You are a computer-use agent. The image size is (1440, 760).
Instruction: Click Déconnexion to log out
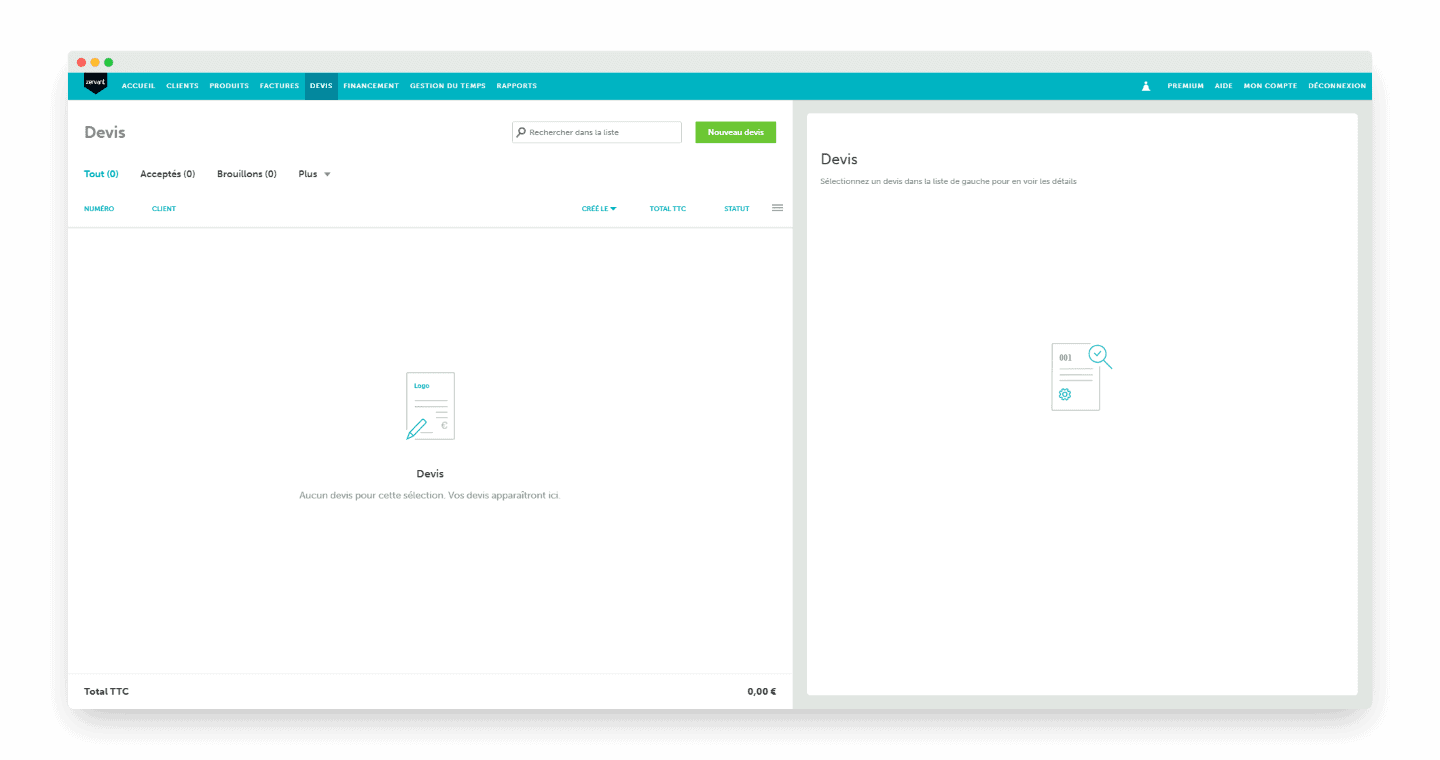click(1337, 86)
